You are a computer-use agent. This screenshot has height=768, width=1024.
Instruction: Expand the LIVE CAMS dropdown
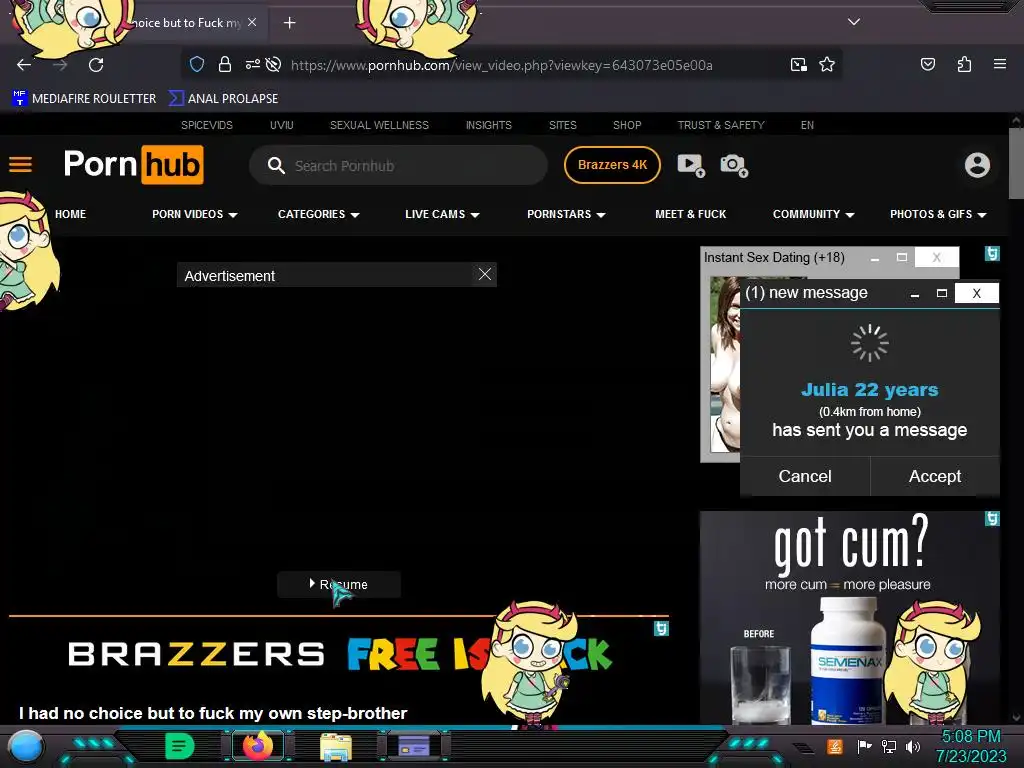(442, 214)
